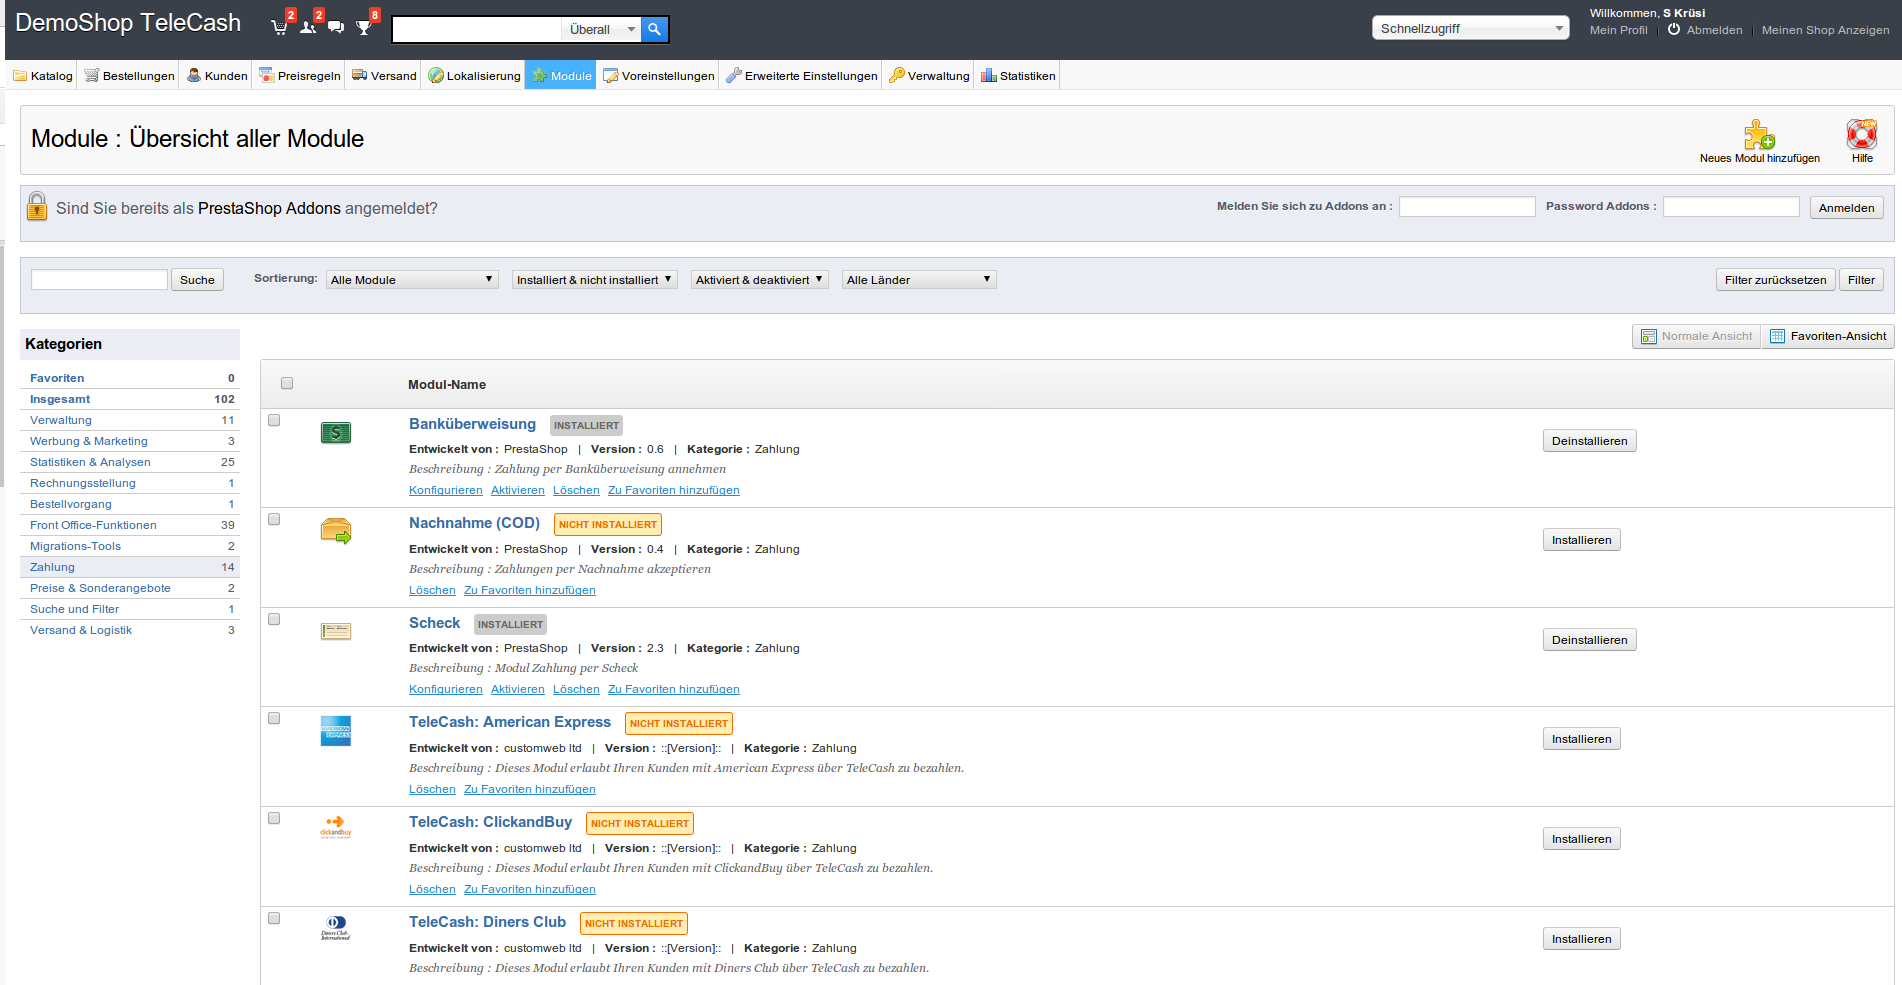
Task: Open the new customers notification icon
Action: (308, 27)
